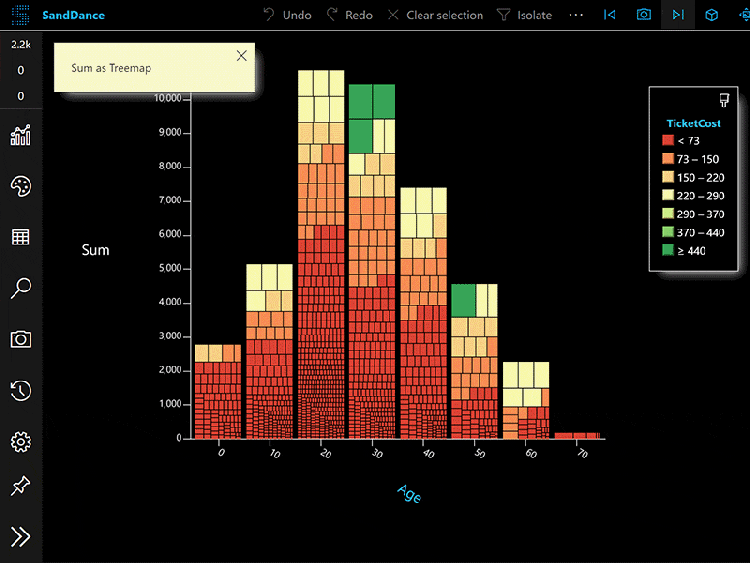Screen dimensions: 750x563
Task: Select the red '< 73' legend swatch
Action: click(668, 141)
